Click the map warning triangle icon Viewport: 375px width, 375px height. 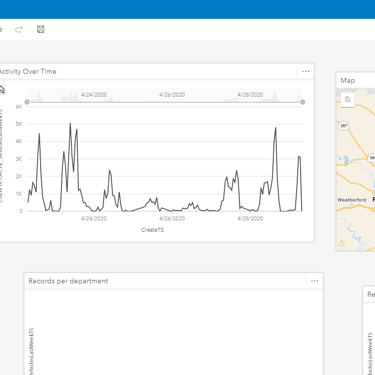[x=342, y=243]
